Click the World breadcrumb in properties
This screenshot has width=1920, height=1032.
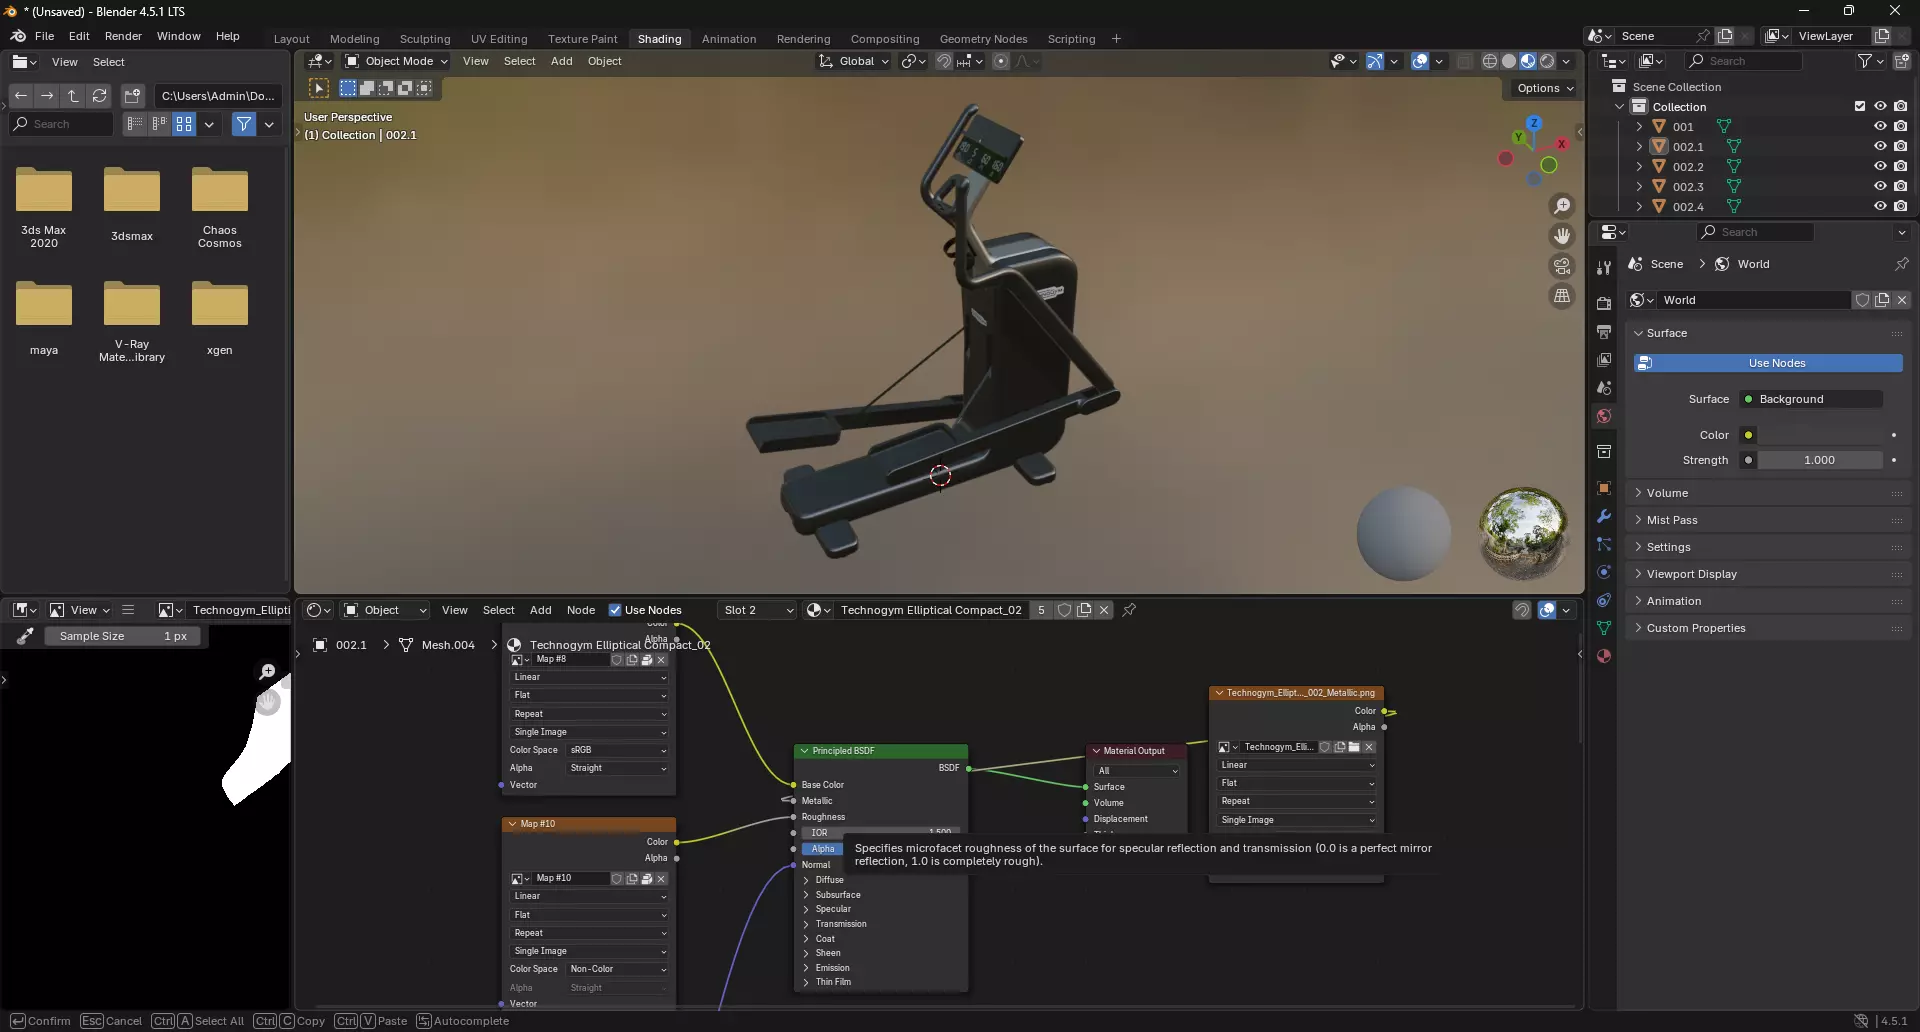point(1743,264)
